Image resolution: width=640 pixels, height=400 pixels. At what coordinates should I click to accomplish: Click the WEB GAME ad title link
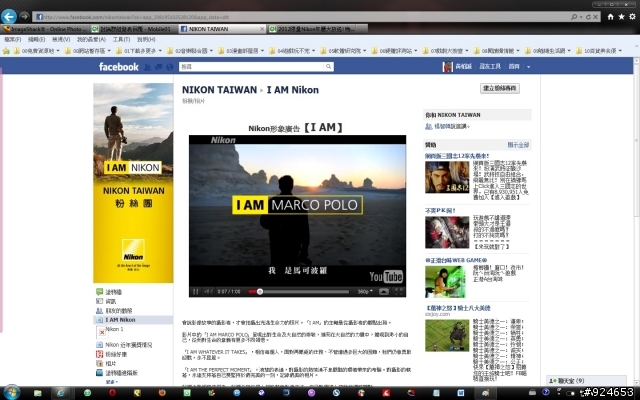[456, 260]
